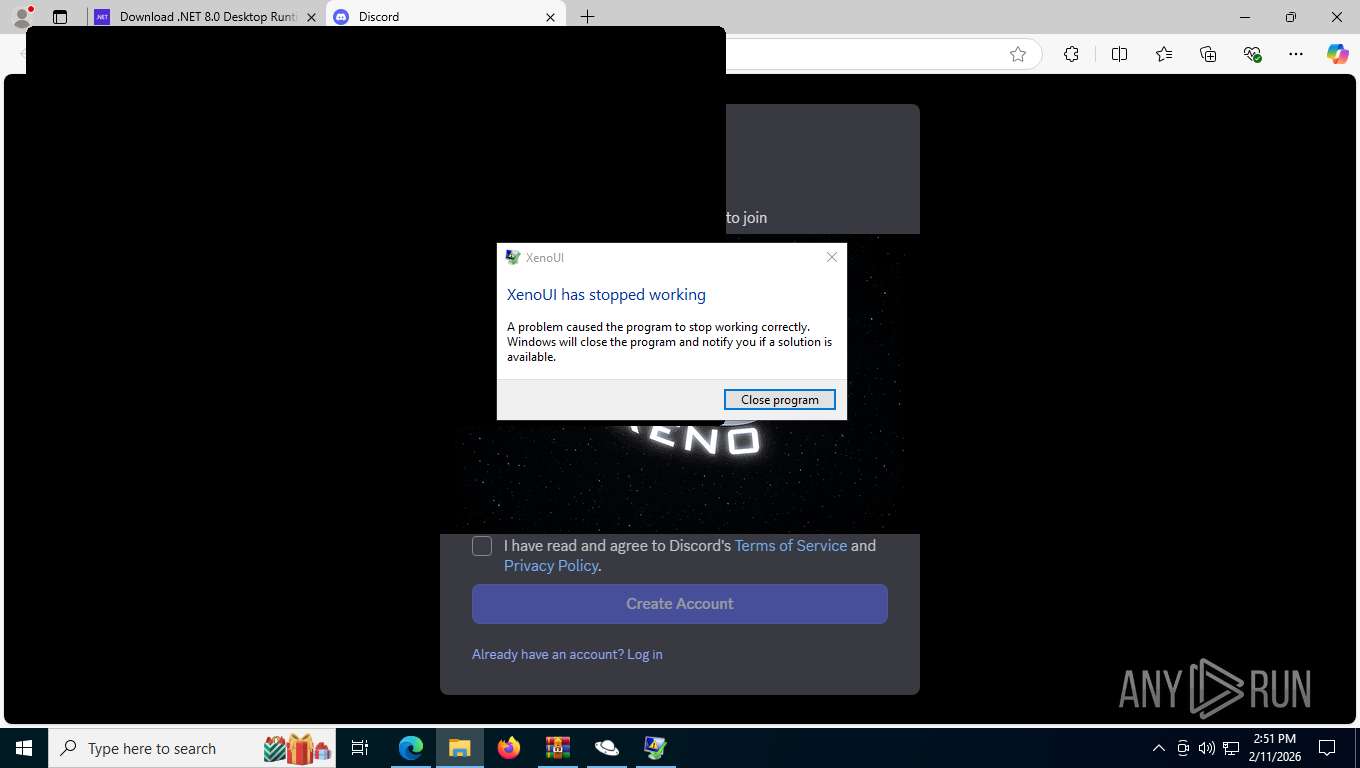Image resolution: width=1360 pixels, height=768 pixels.
Task: Open File Explorer from the taskbar
Action: [x=459, y=748]
